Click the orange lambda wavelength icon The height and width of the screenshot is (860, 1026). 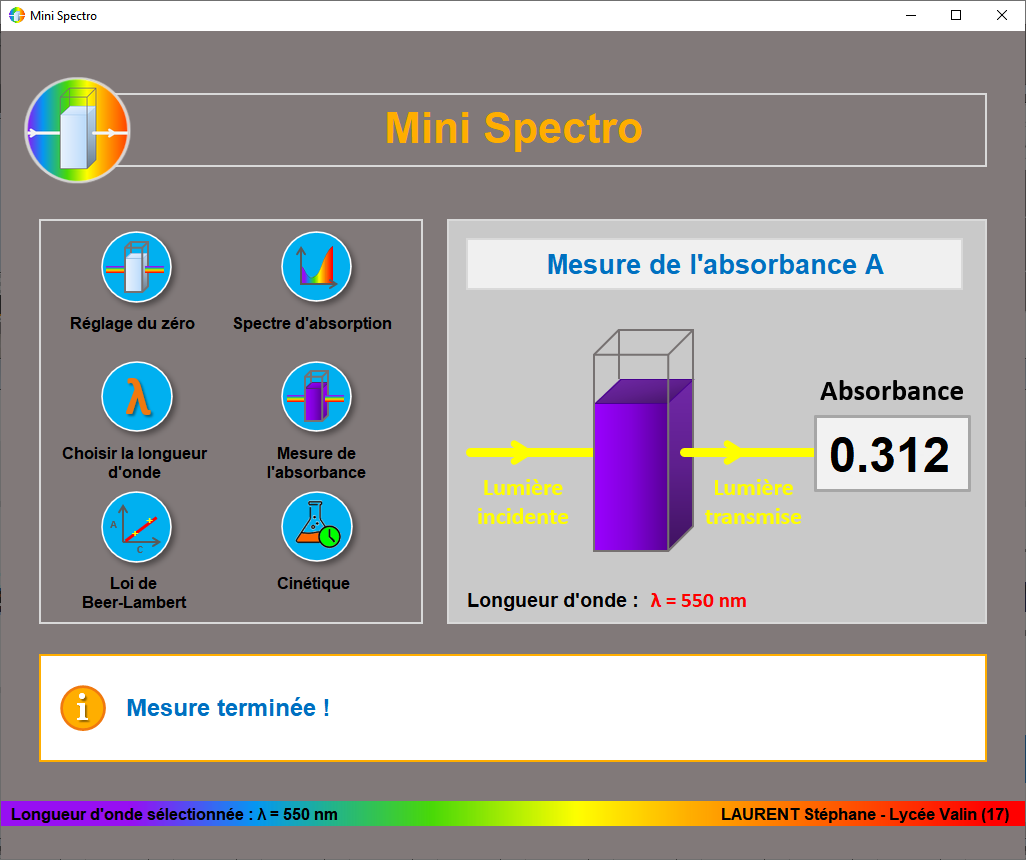pyautogui.click(x=137, y=396)
